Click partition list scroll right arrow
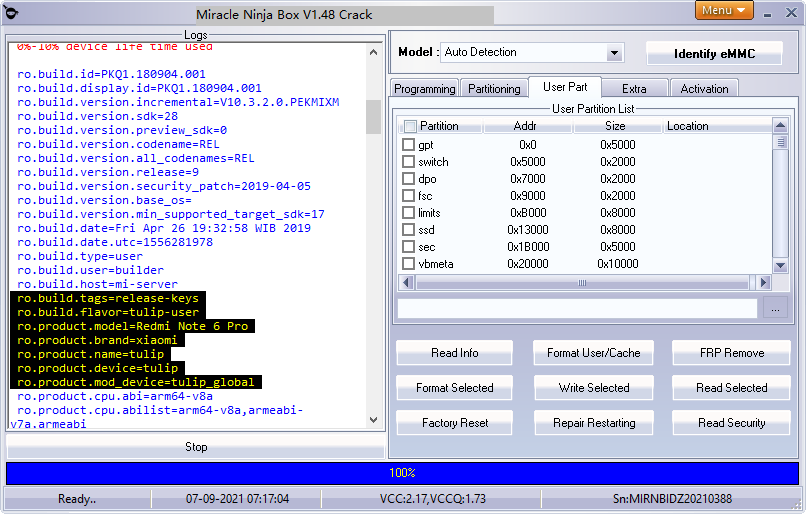The width and height of the screenshot is (806, 514). point(764,282)
